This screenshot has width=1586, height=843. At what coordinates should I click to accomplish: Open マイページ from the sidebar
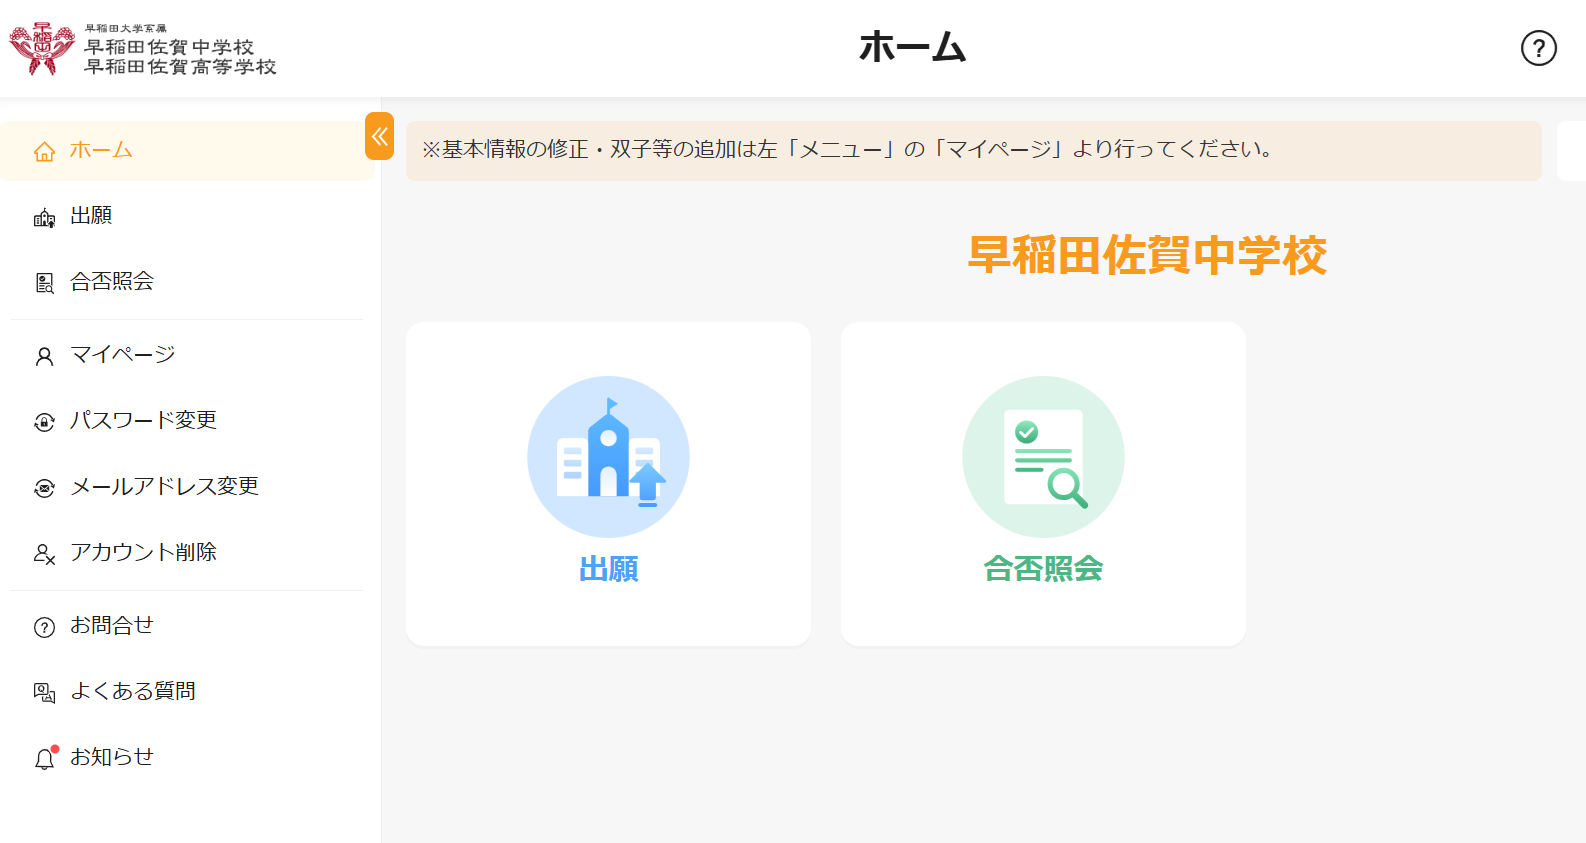(x=122, y=355)
